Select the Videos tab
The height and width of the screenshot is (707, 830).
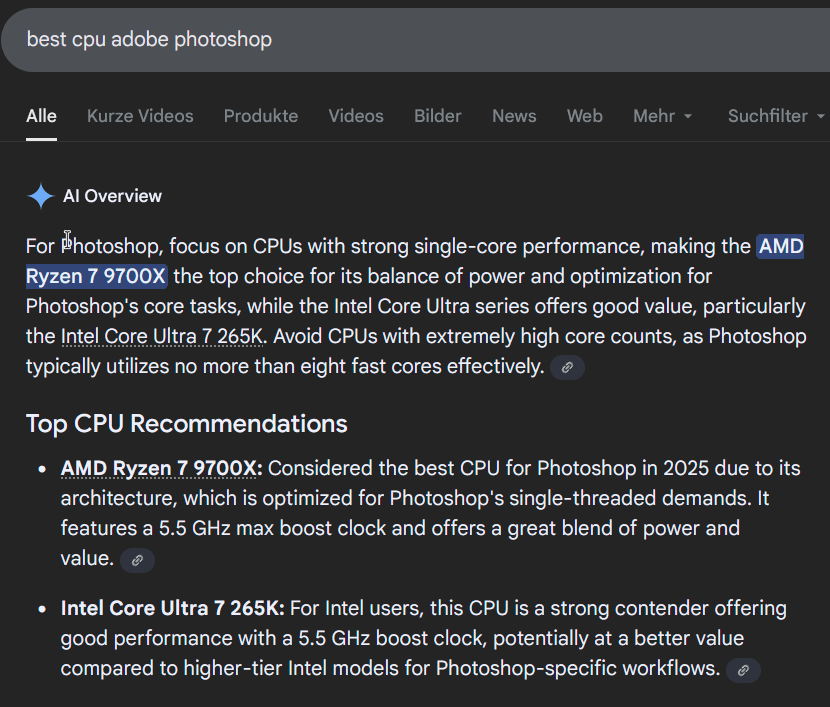(356, 116)
